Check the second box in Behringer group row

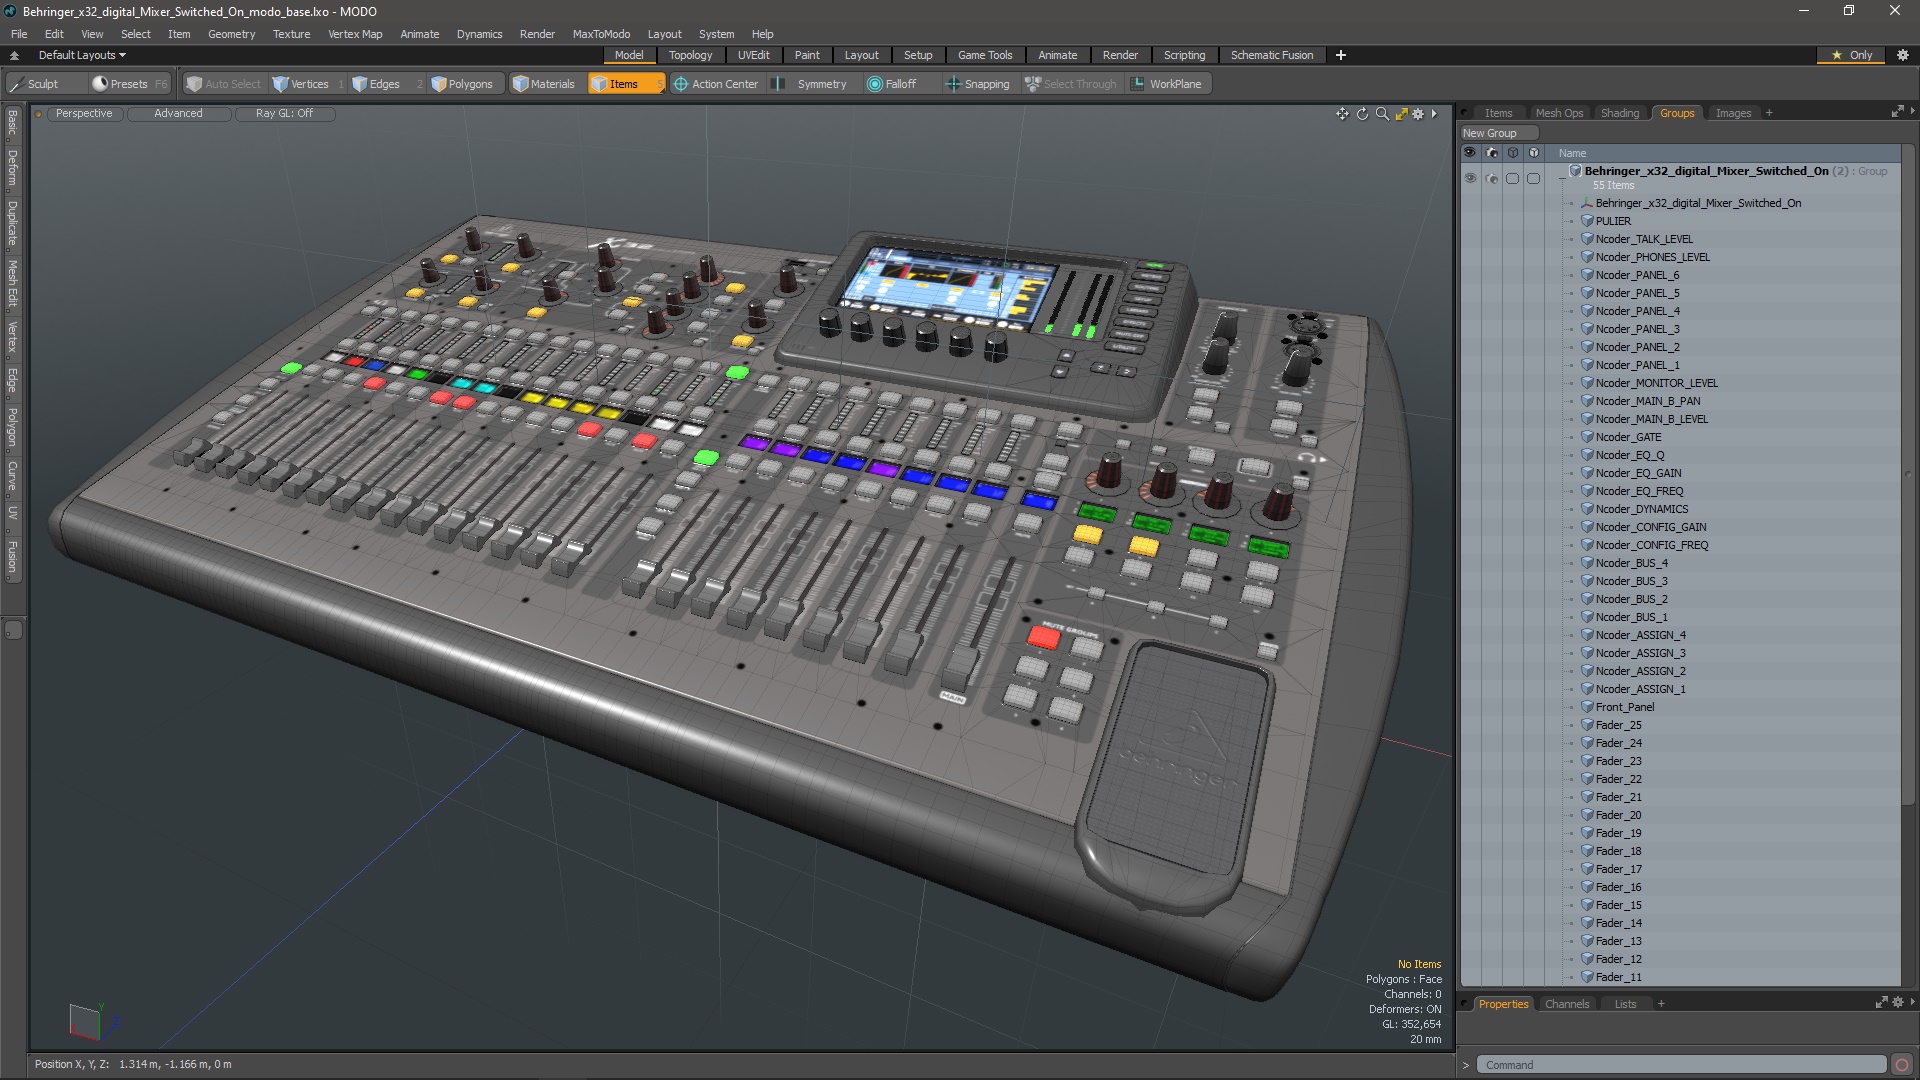tap(1534, 178)
